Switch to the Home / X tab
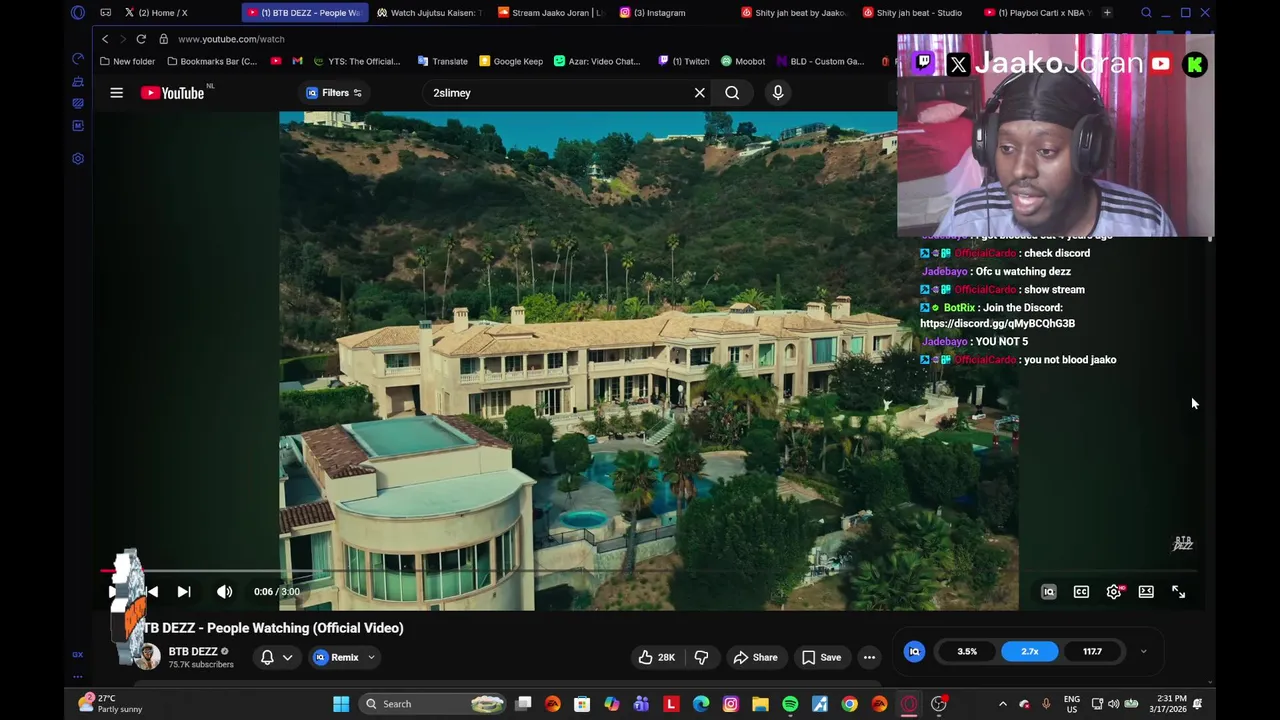The image size is (1280, 720). [x=163, y=13]
